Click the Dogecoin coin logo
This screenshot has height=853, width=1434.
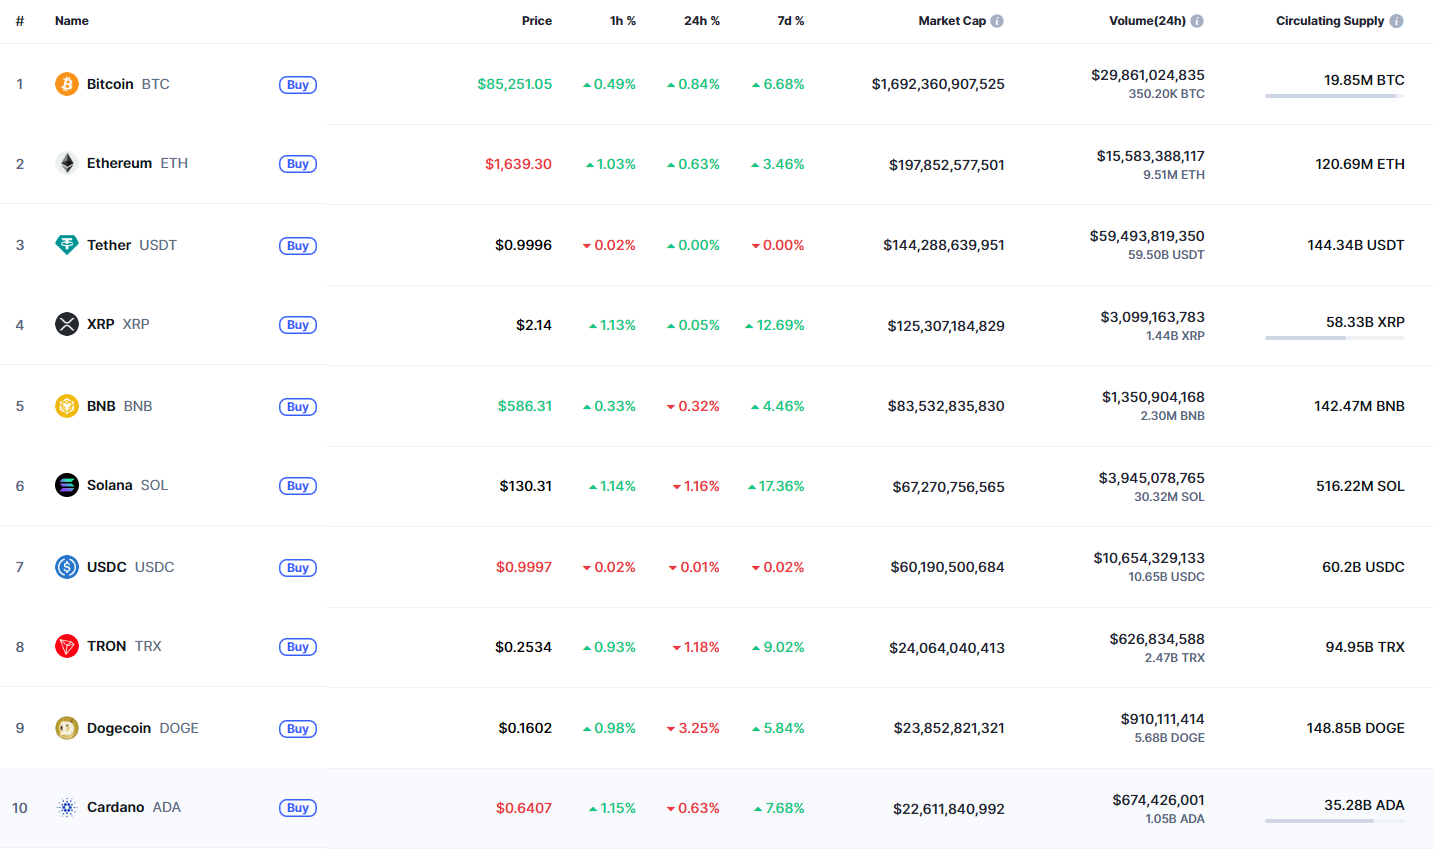click(67, 728)
